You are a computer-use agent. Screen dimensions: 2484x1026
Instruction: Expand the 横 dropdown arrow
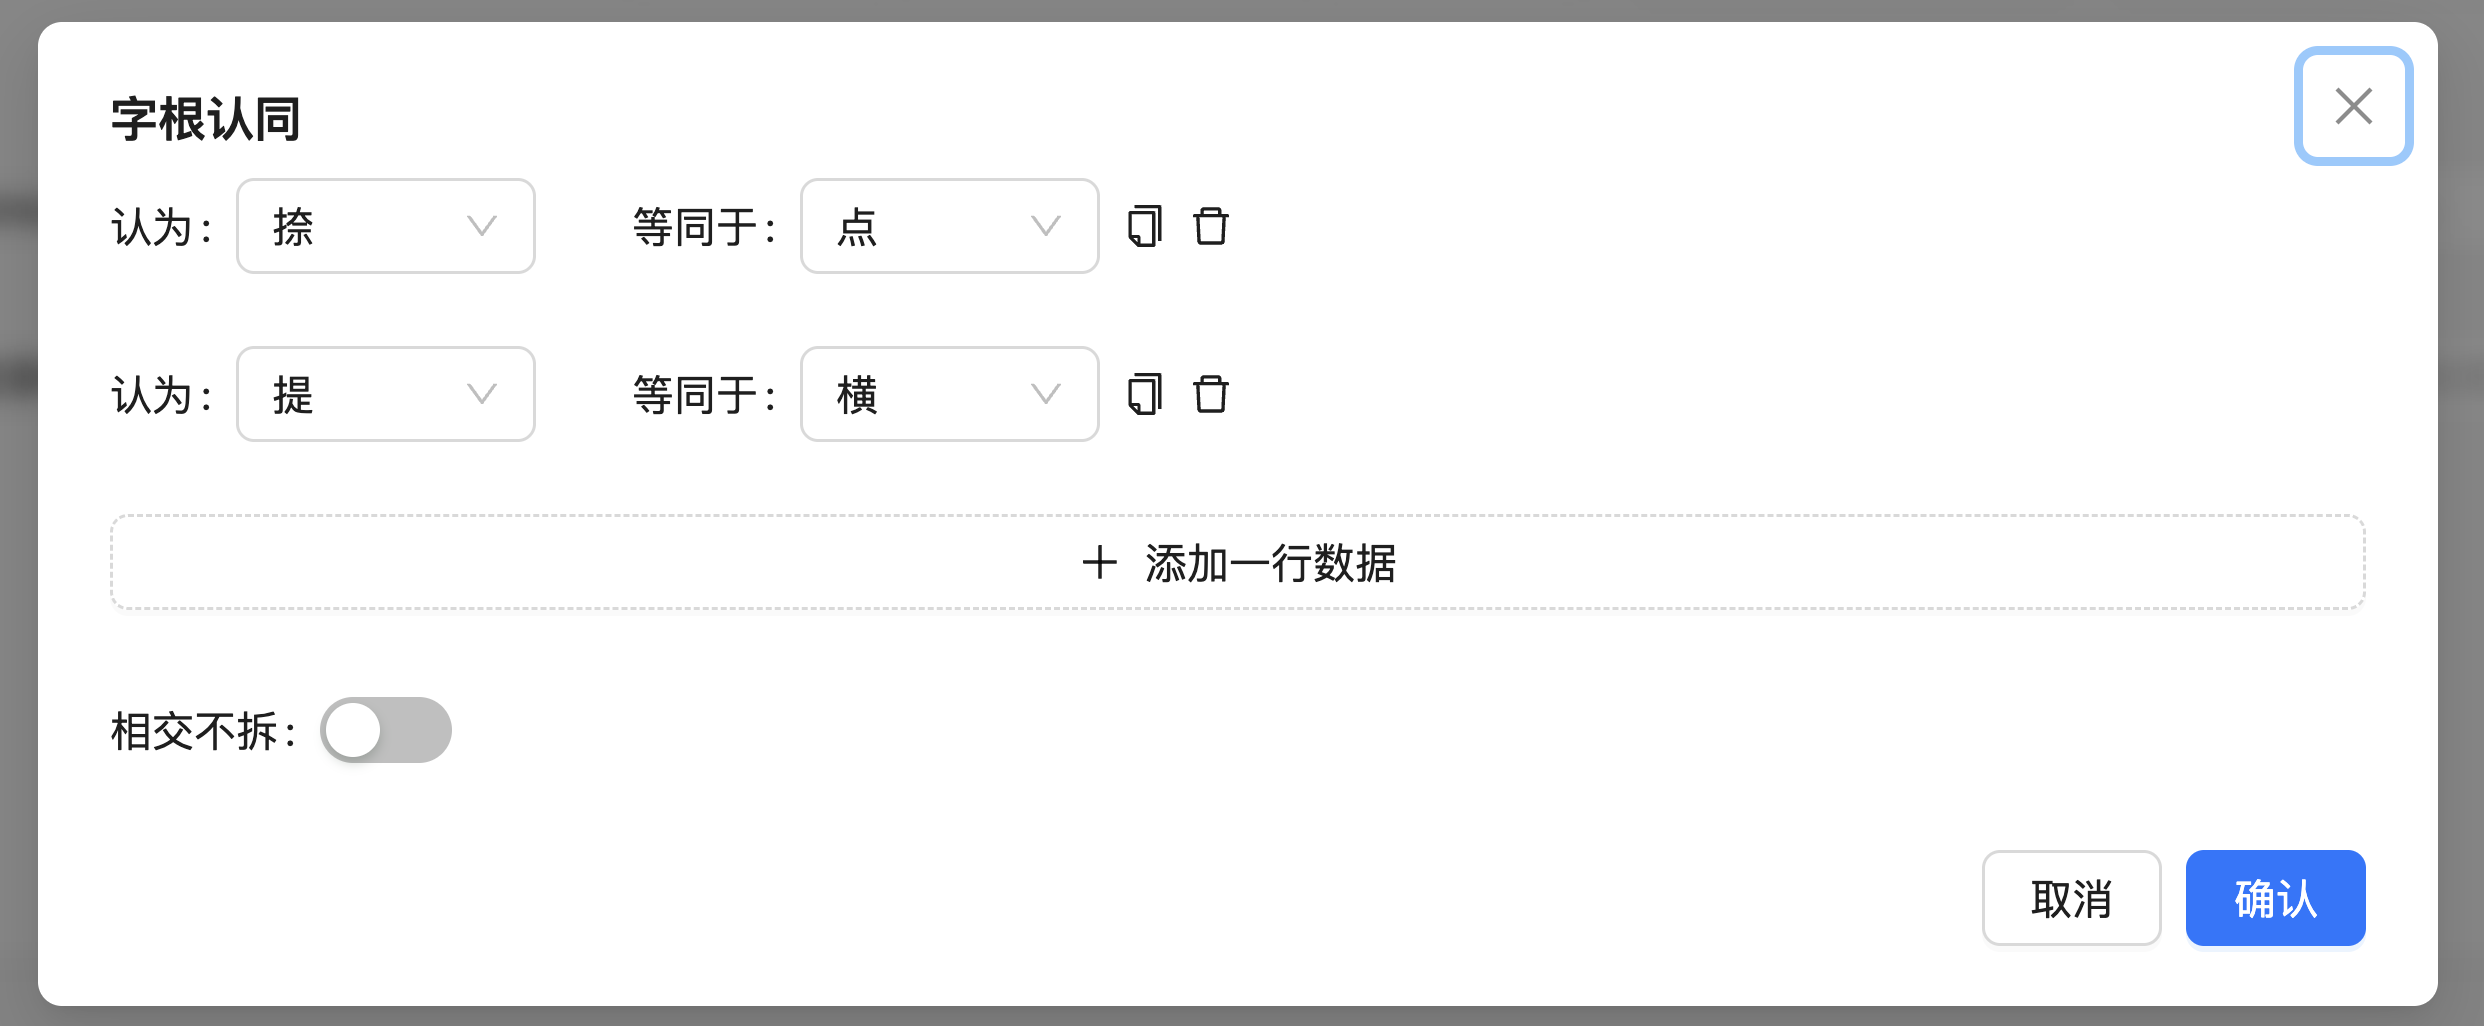pyautogui.click(x=1046, y=394)
